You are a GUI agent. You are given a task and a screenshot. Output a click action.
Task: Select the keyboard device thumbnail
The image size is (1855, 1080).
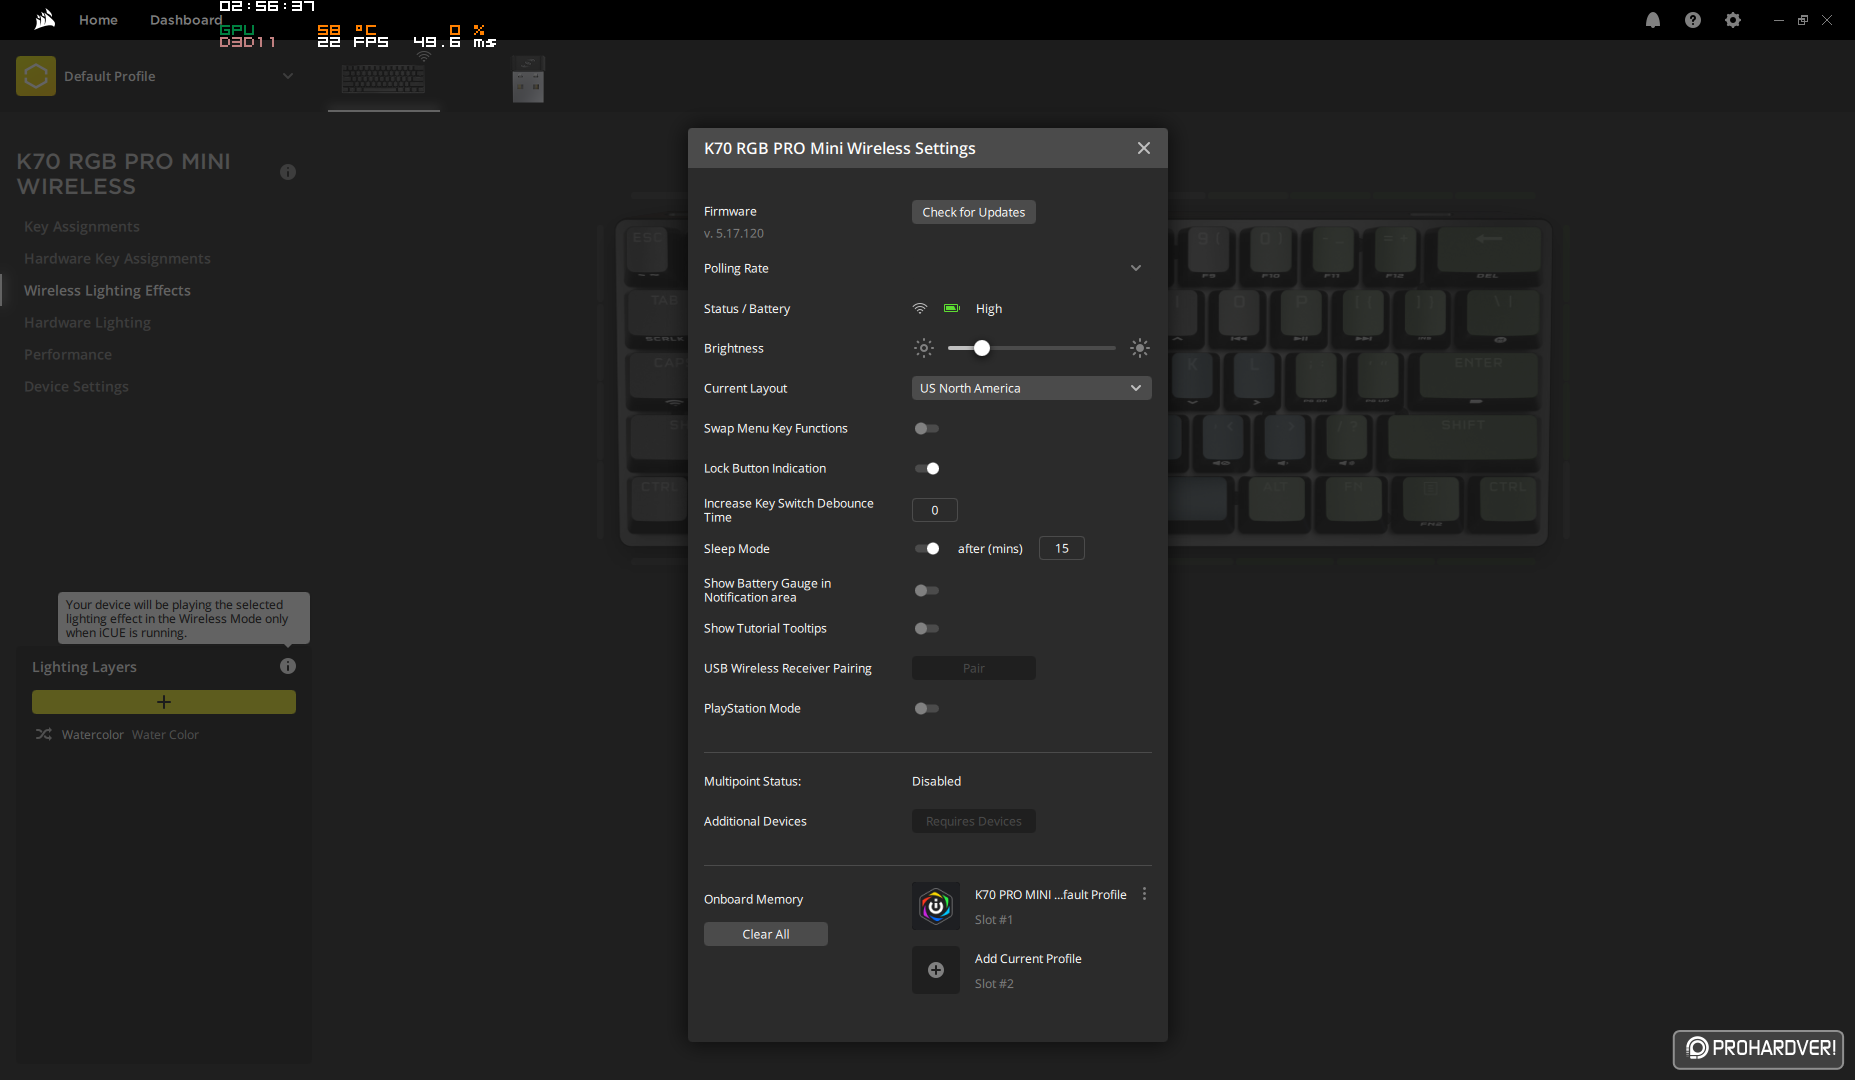[x=384, y=79]
